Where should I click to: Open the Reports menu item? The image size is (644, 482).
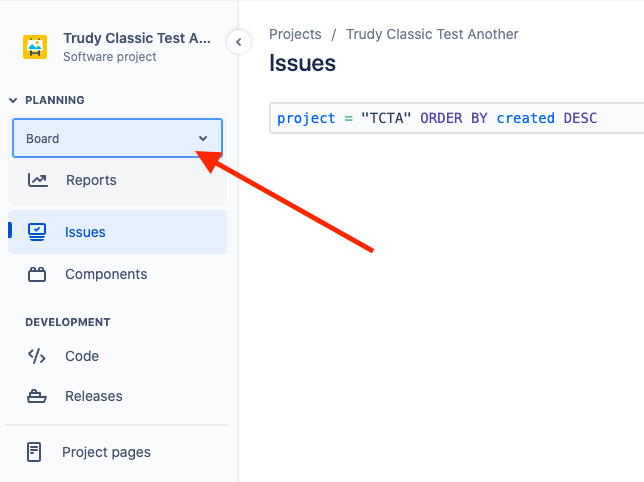pos(91,180)
